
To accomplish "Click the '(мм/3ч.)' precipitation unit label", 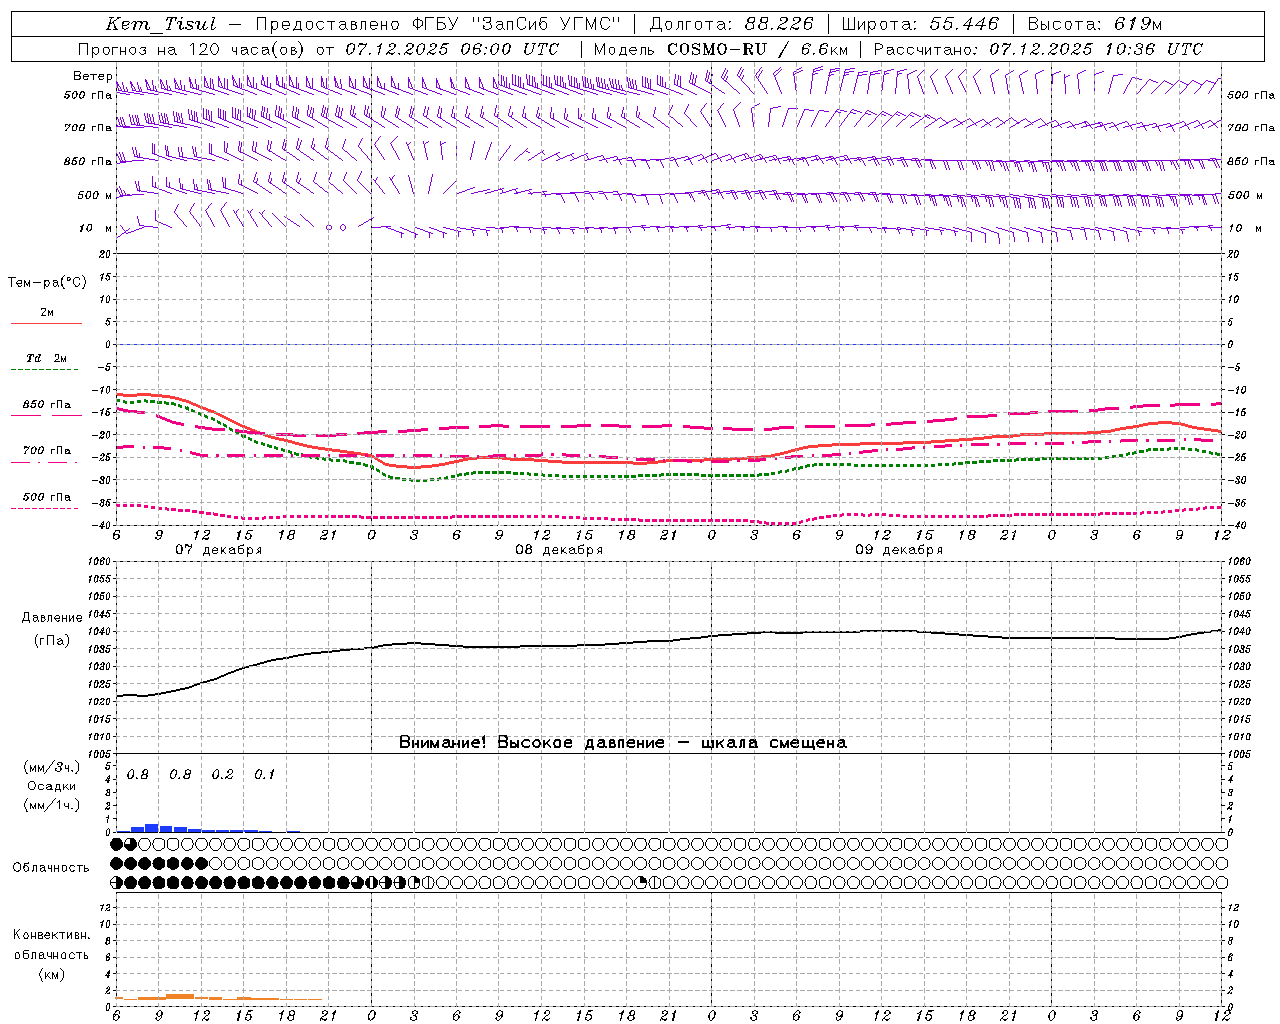I will pos(51,767).
